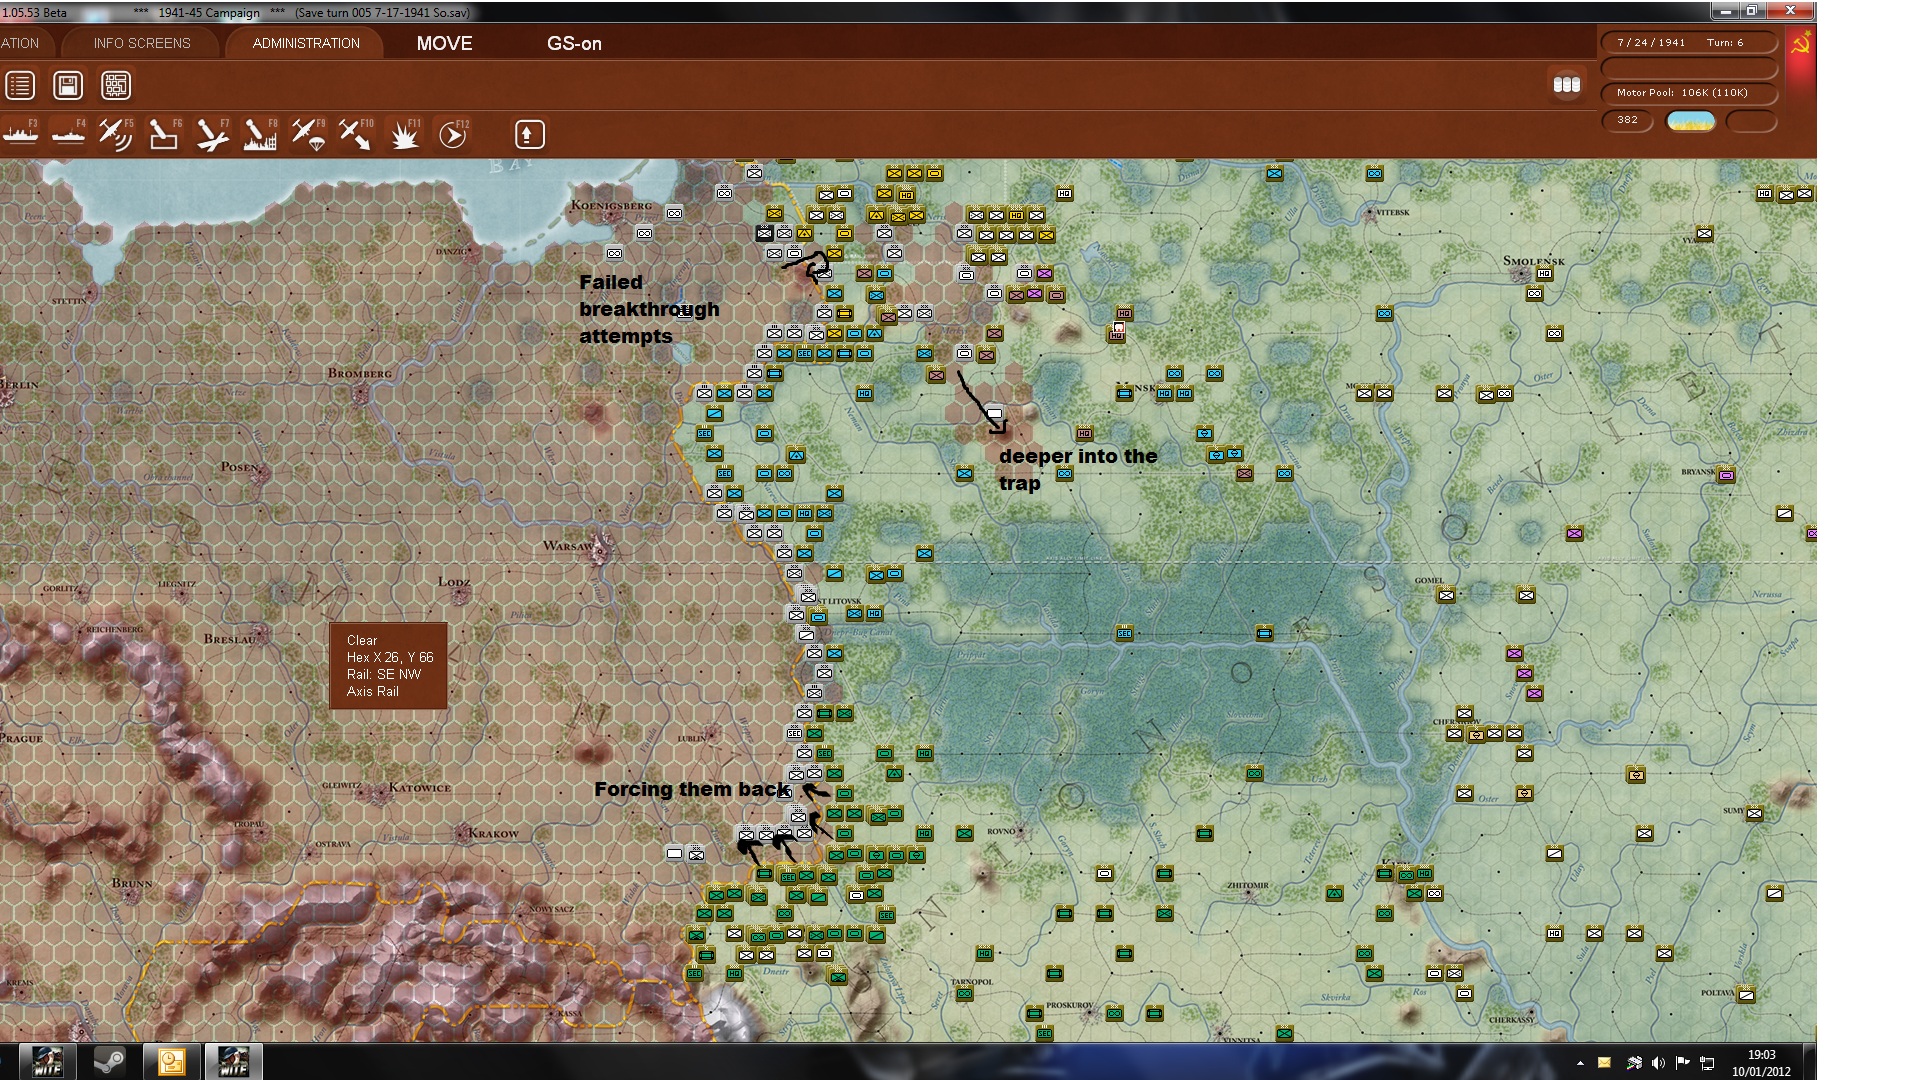This screenshot has width=1920, height=1080.
Task: Click the Action Center flag tray icon
Action: (x=1682, y=1063)
